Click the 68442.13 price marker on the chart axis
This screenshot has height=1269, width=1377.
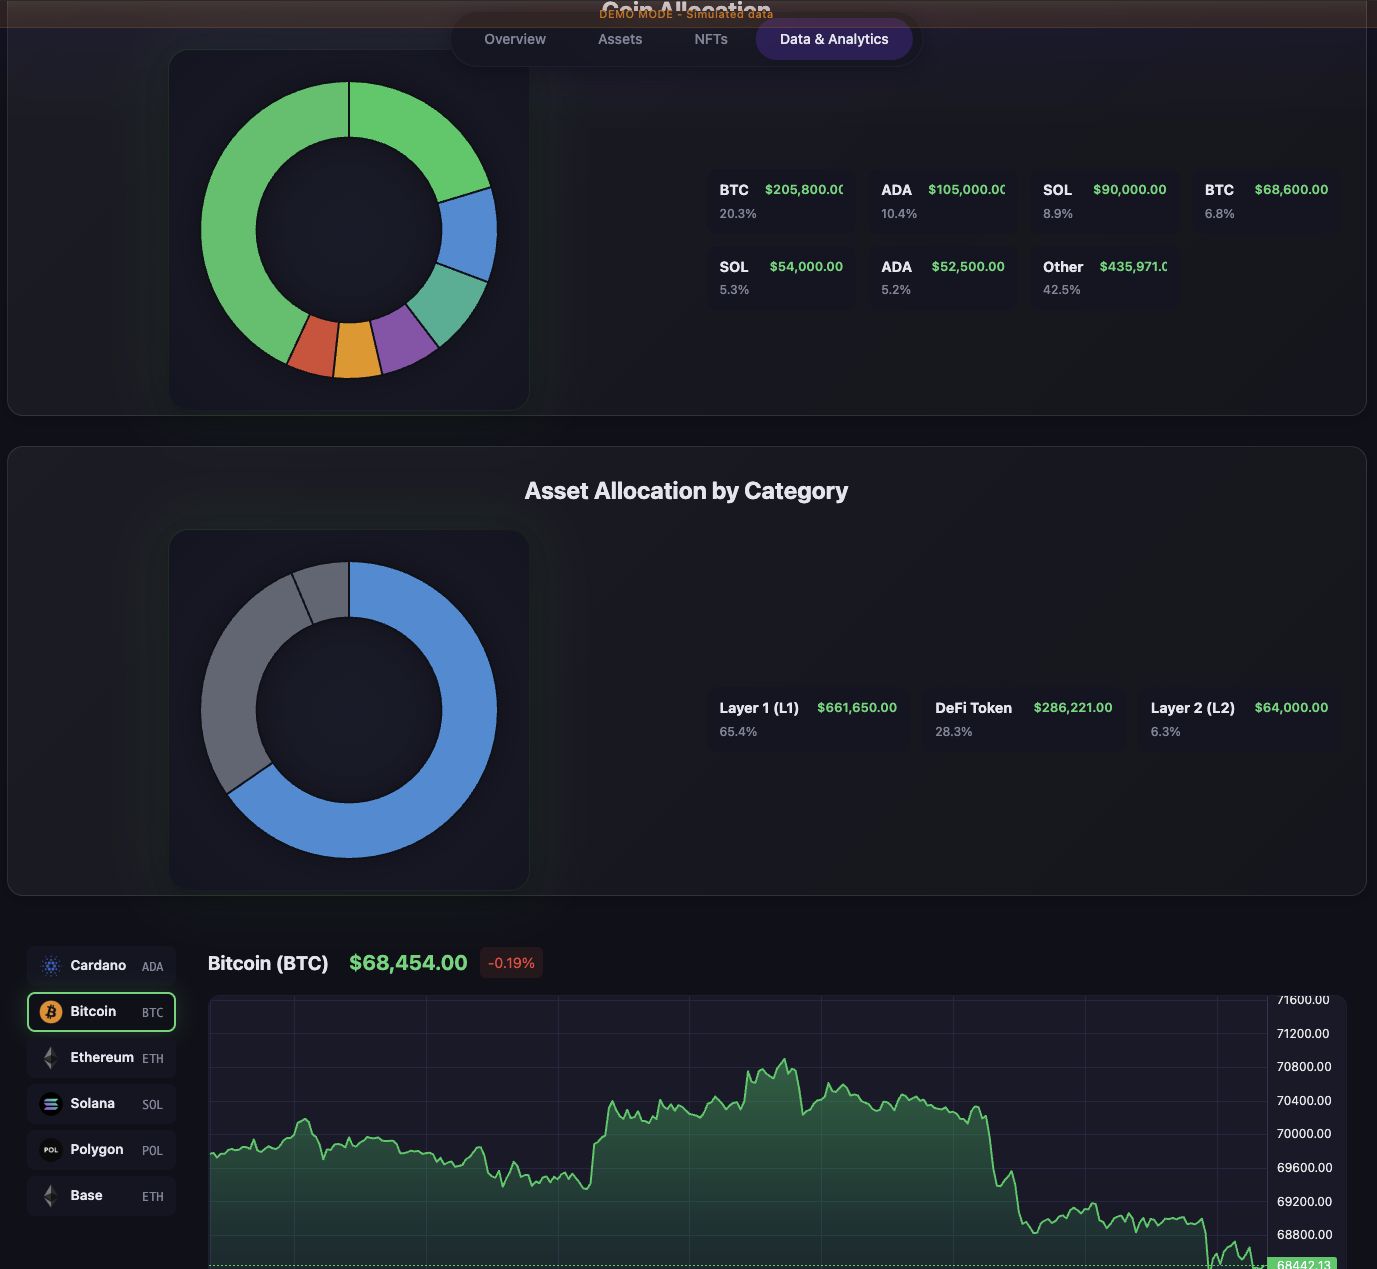click(1301, 1264)
